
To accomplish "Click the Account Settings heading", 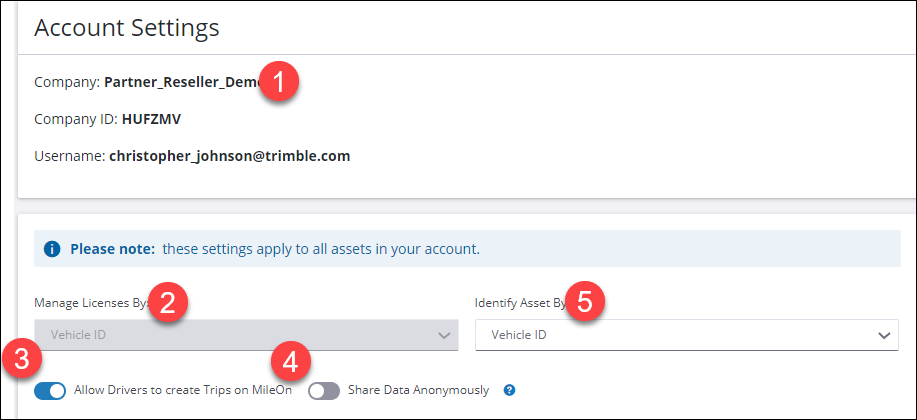I will coord(127,28).
